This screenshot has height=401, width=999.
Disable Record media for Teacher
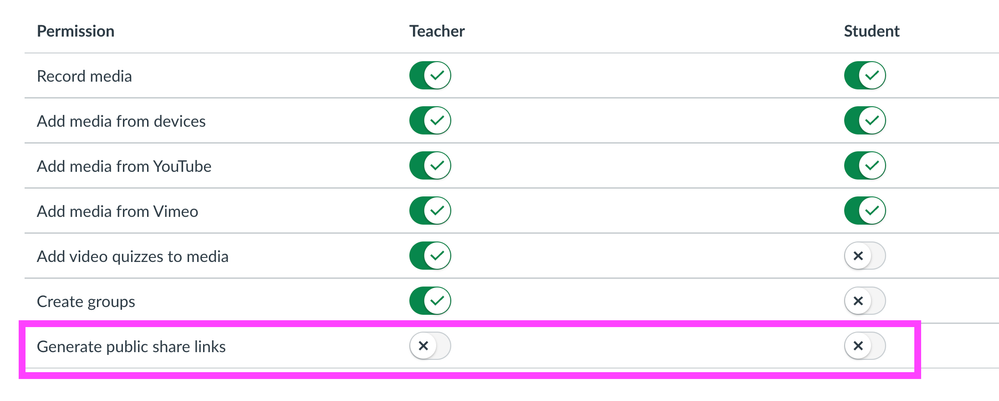430,76
